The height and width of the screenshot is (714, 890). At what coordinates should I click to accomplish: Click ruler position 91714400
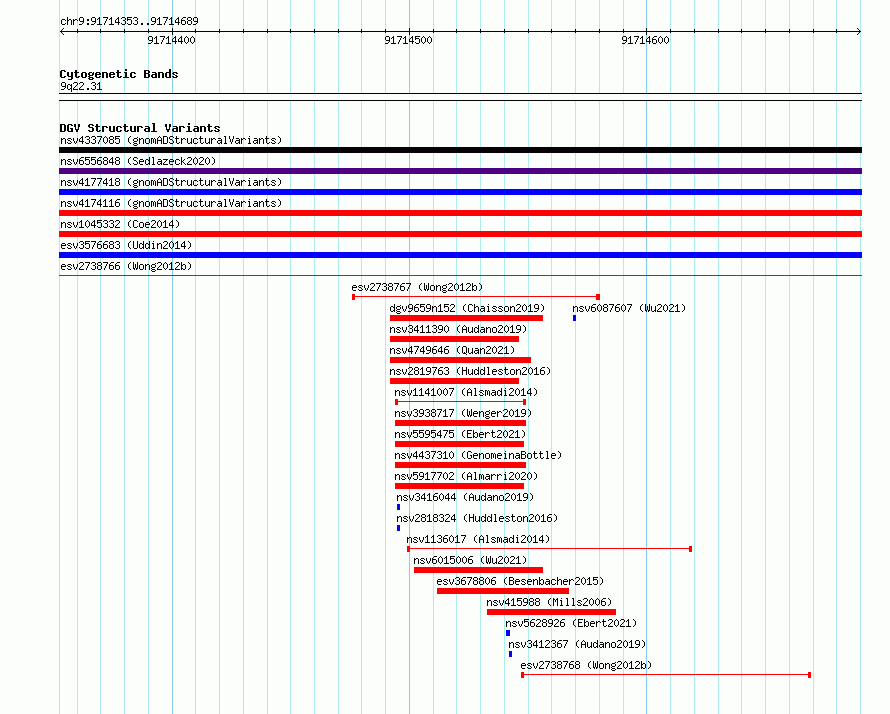point(171,40)
